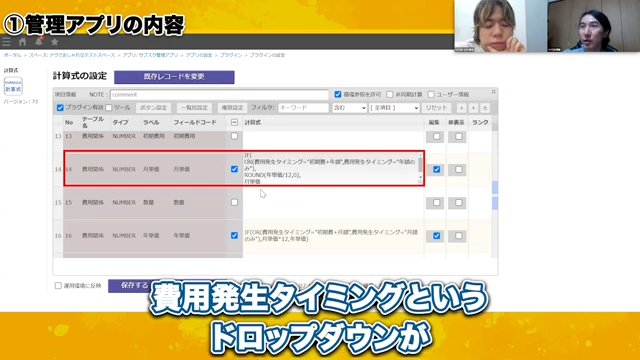Click the テーブル名 column header
Image resolution: width=640 pixels, height=360 pixels.
[x=93, y=122]
